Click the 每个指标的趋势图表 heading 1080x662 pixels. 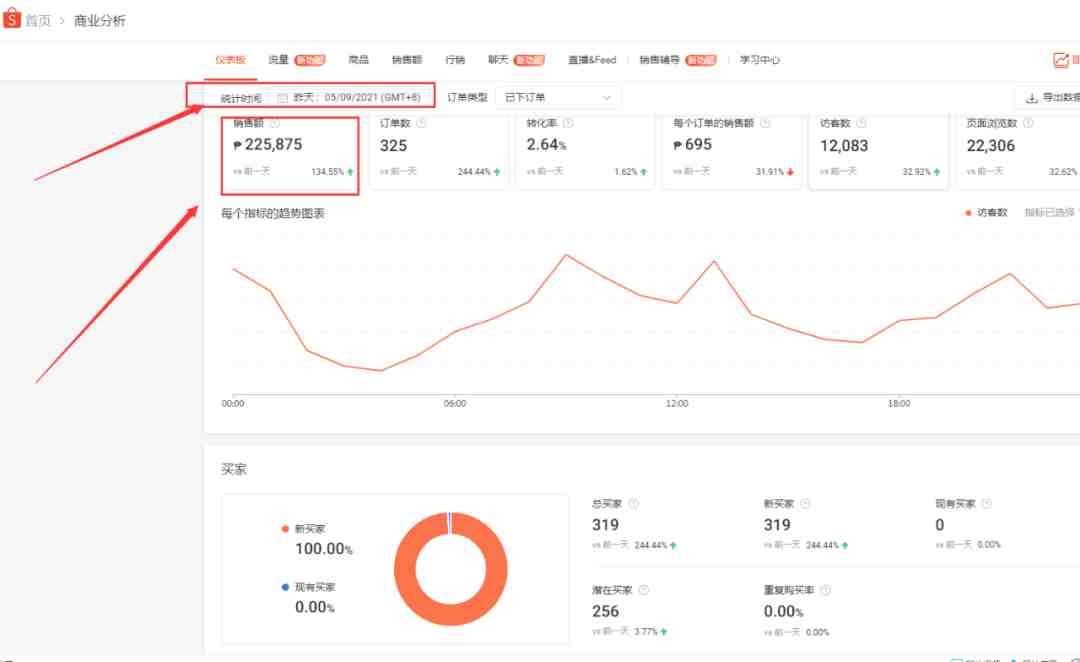(x=273, y=214)
